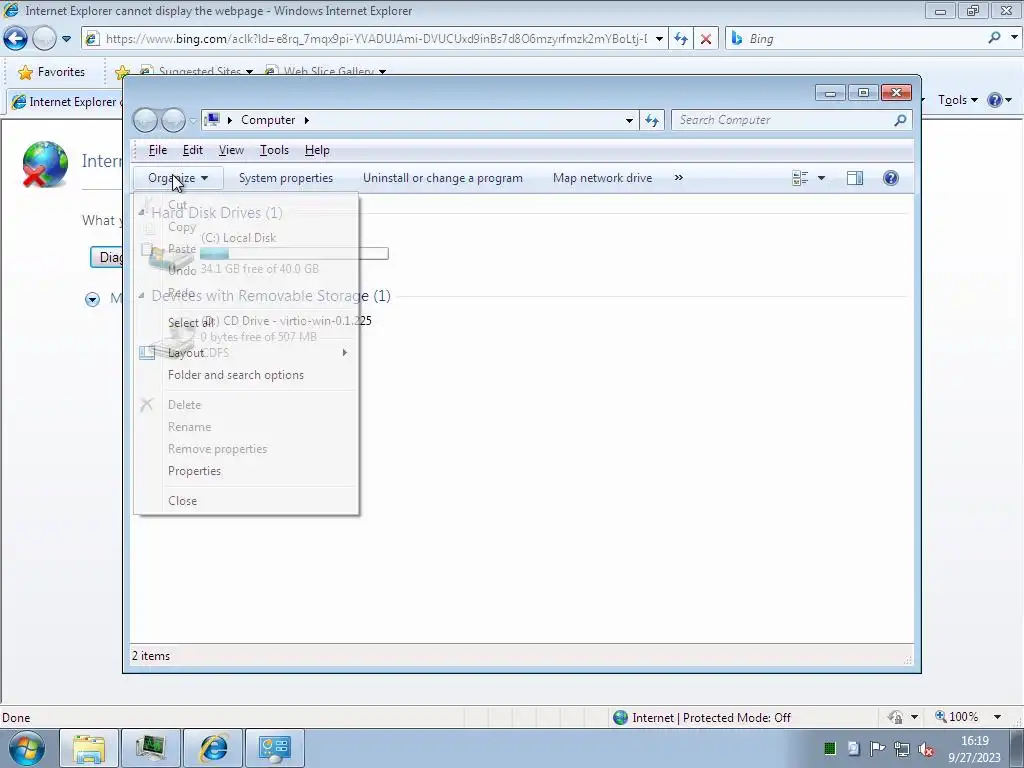This screenshot has width=1024, height=768.
Task: Open the zoom level 100% dropdown arrow
Action: point(997,717)
